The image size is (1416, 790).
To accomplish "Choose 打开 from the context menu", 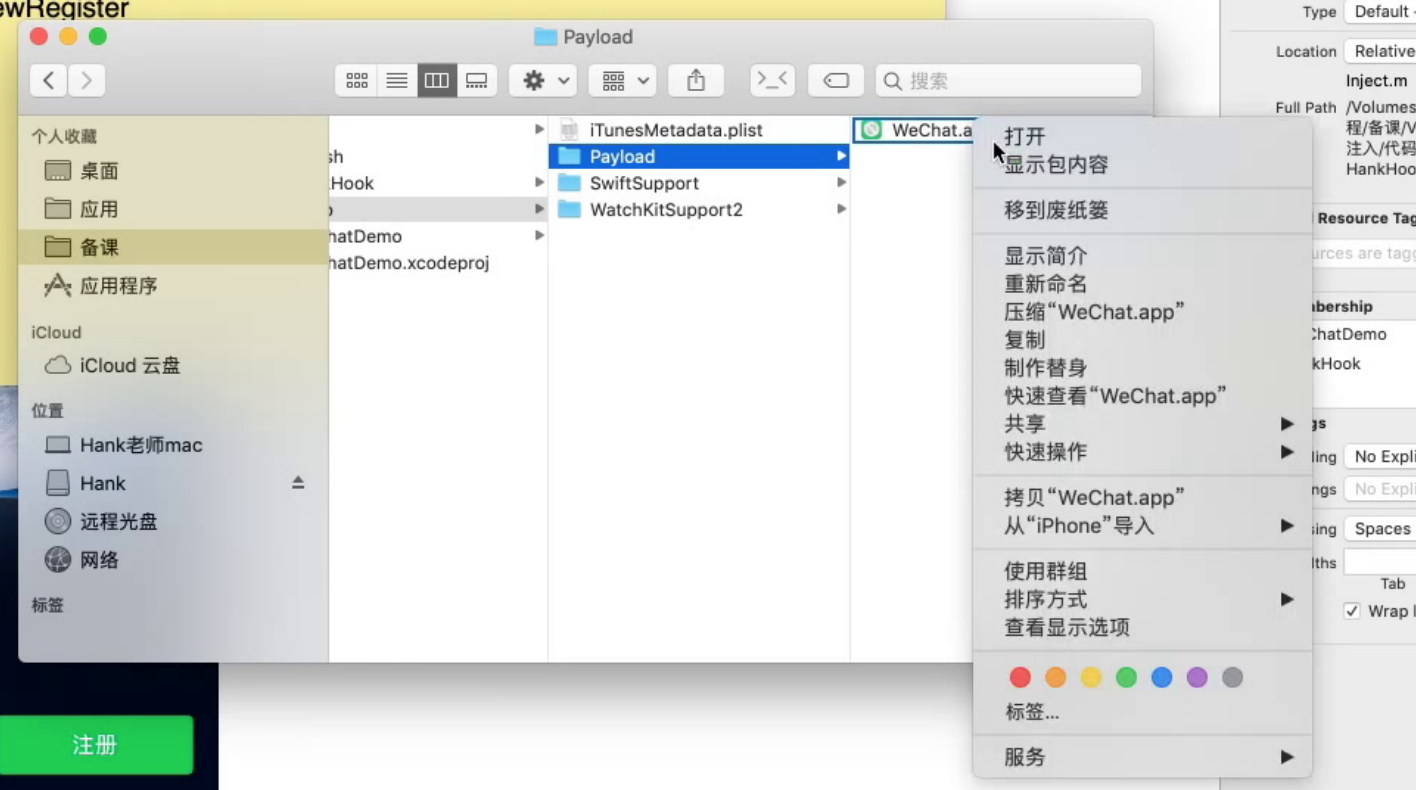I will (x=1142, y=137).
